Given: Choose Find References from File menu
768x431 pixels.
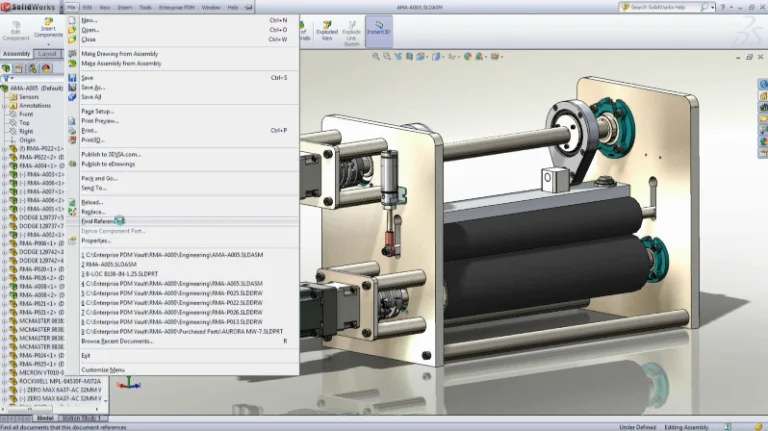Looking at the screenshot, I should pos(102,221).
